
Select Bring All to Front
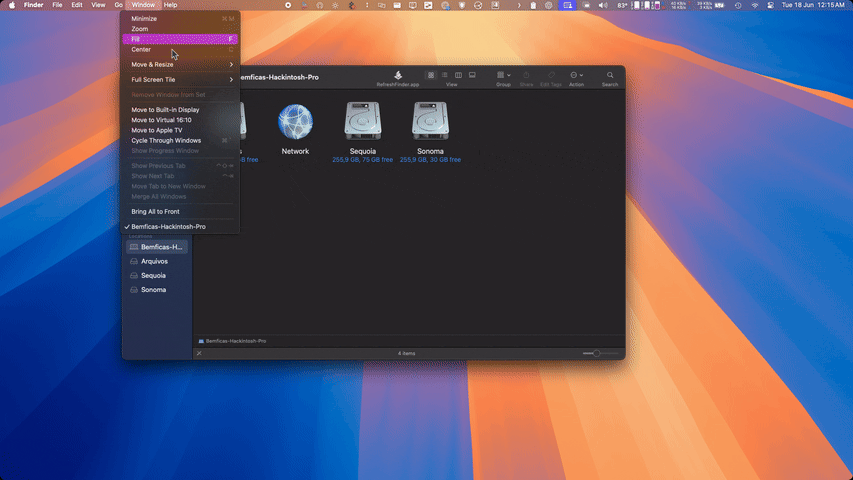point(180,212)
